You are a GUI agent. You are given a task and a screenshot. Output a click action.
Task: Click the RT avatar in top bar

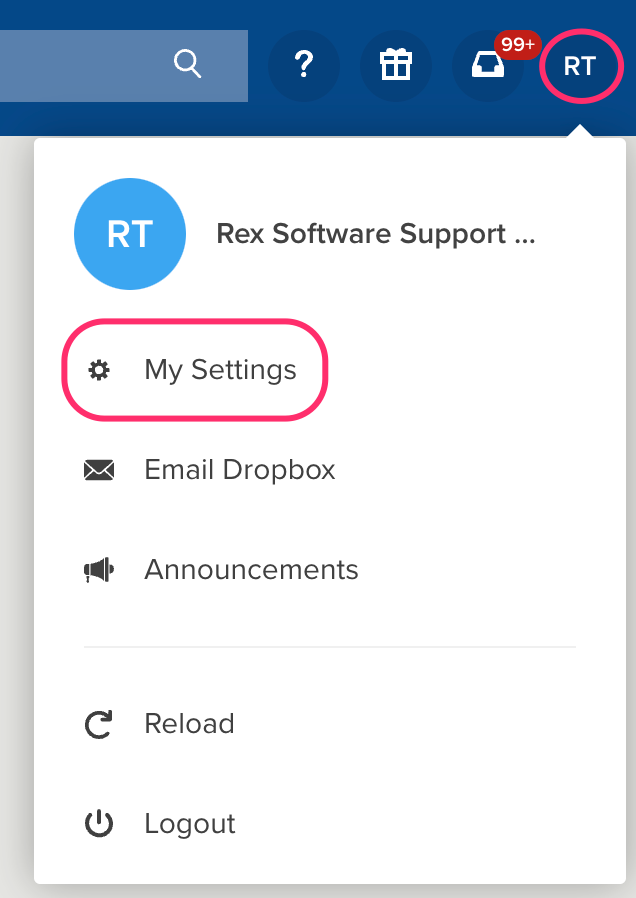[x=580, y=66]
